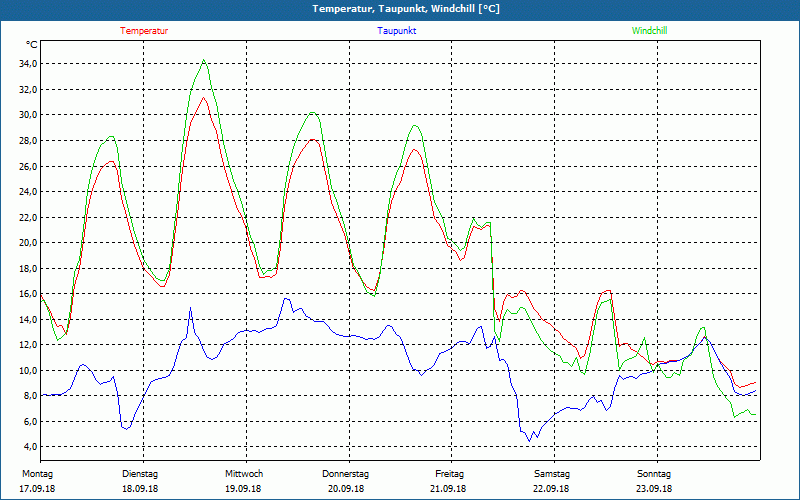The width and height of the screenshot is (800, 500).
Task: Click the Montag day label
Action: 37,474
